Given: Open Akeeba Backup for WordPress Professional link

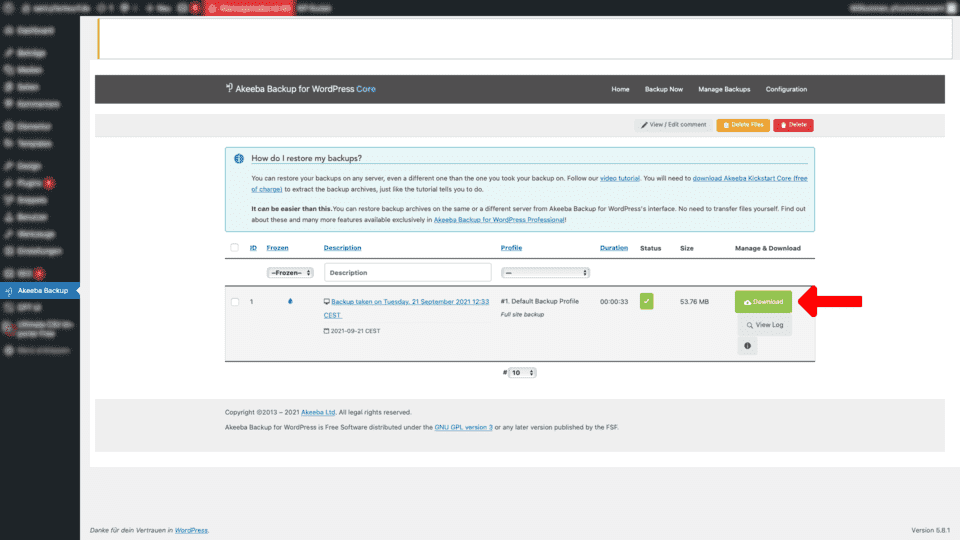Looking at the screenshot, I should pos(499,220).
